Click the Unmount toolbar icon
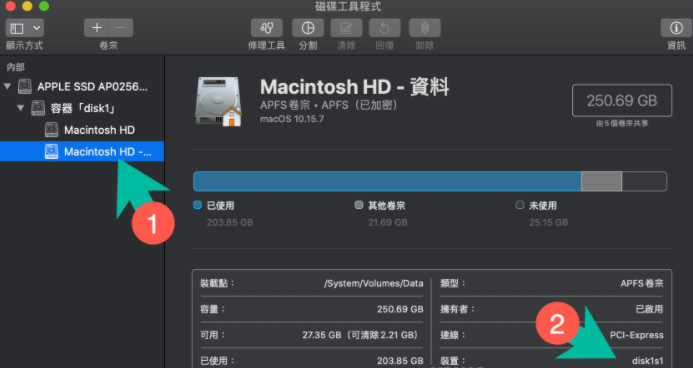This screenshot has width=693, height=368. [424, 28]
